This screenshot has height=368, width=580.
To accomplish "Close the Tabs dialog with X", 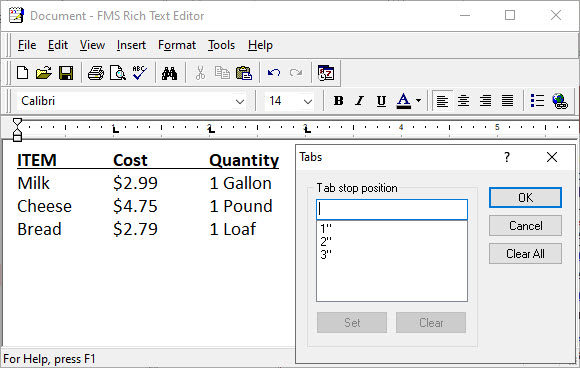I will point(552,157).
